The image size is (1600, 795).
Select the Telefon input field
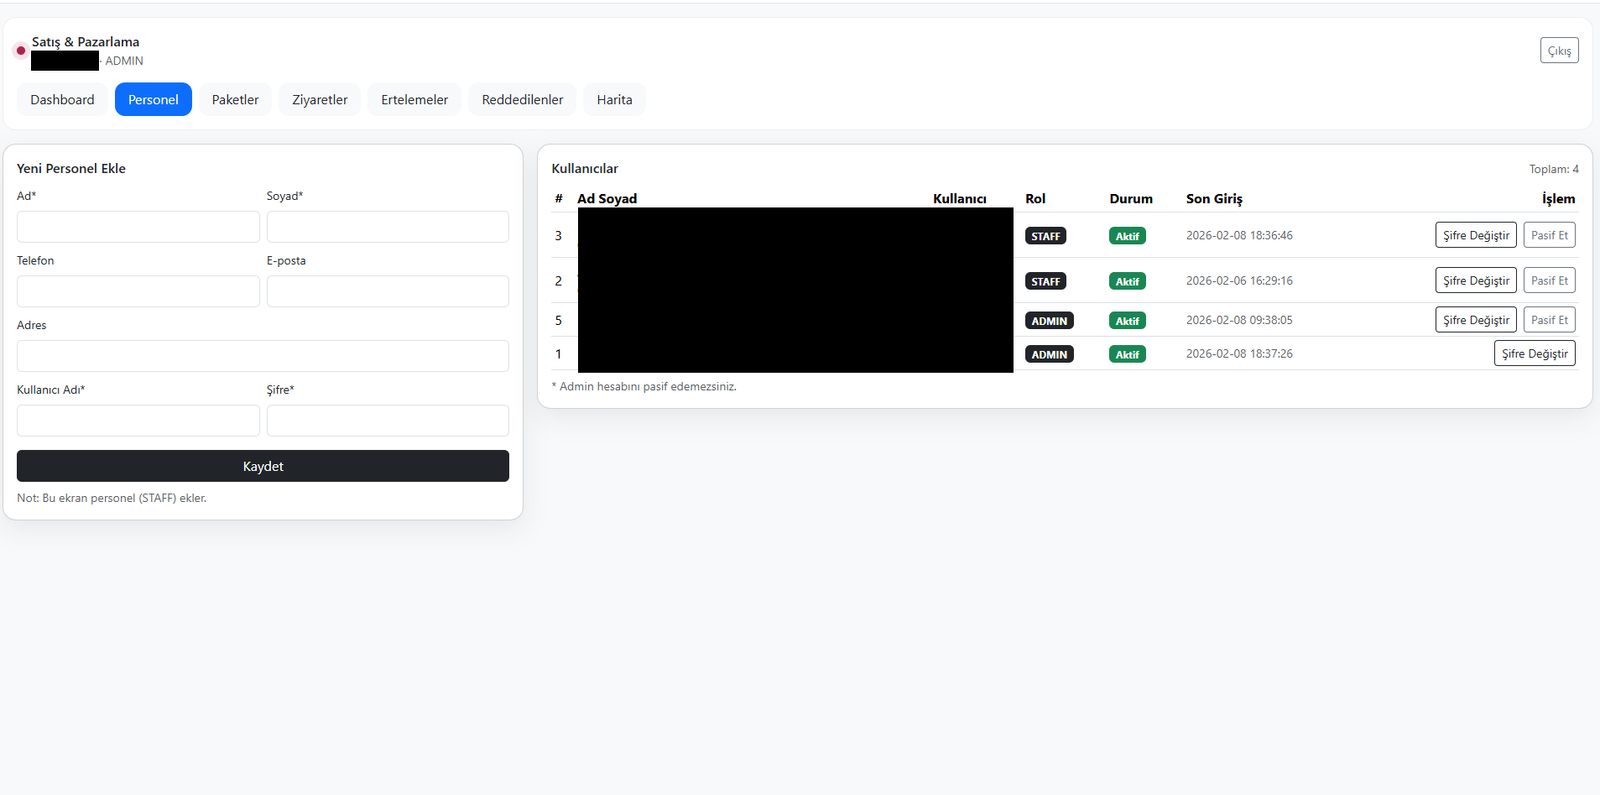point(138,292)
